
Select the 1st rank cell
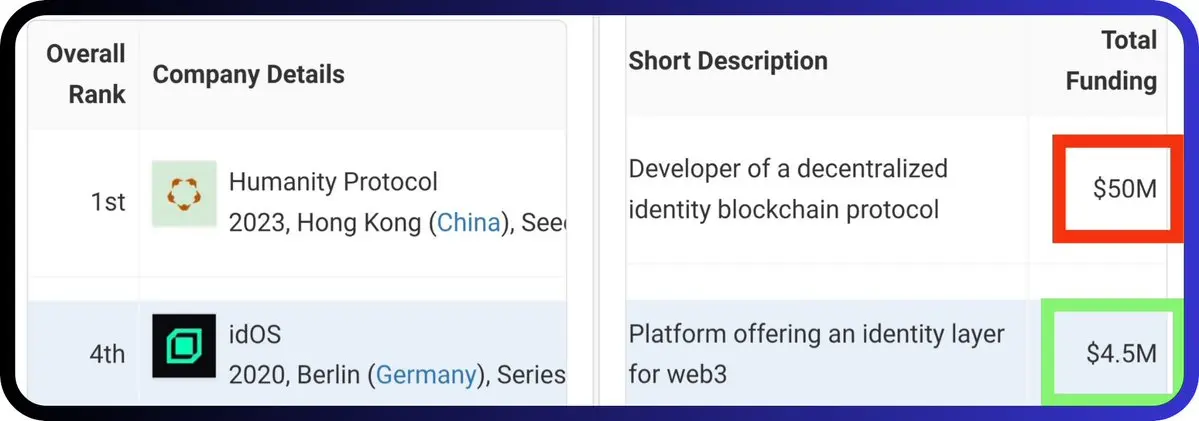[x=108, y=202]
